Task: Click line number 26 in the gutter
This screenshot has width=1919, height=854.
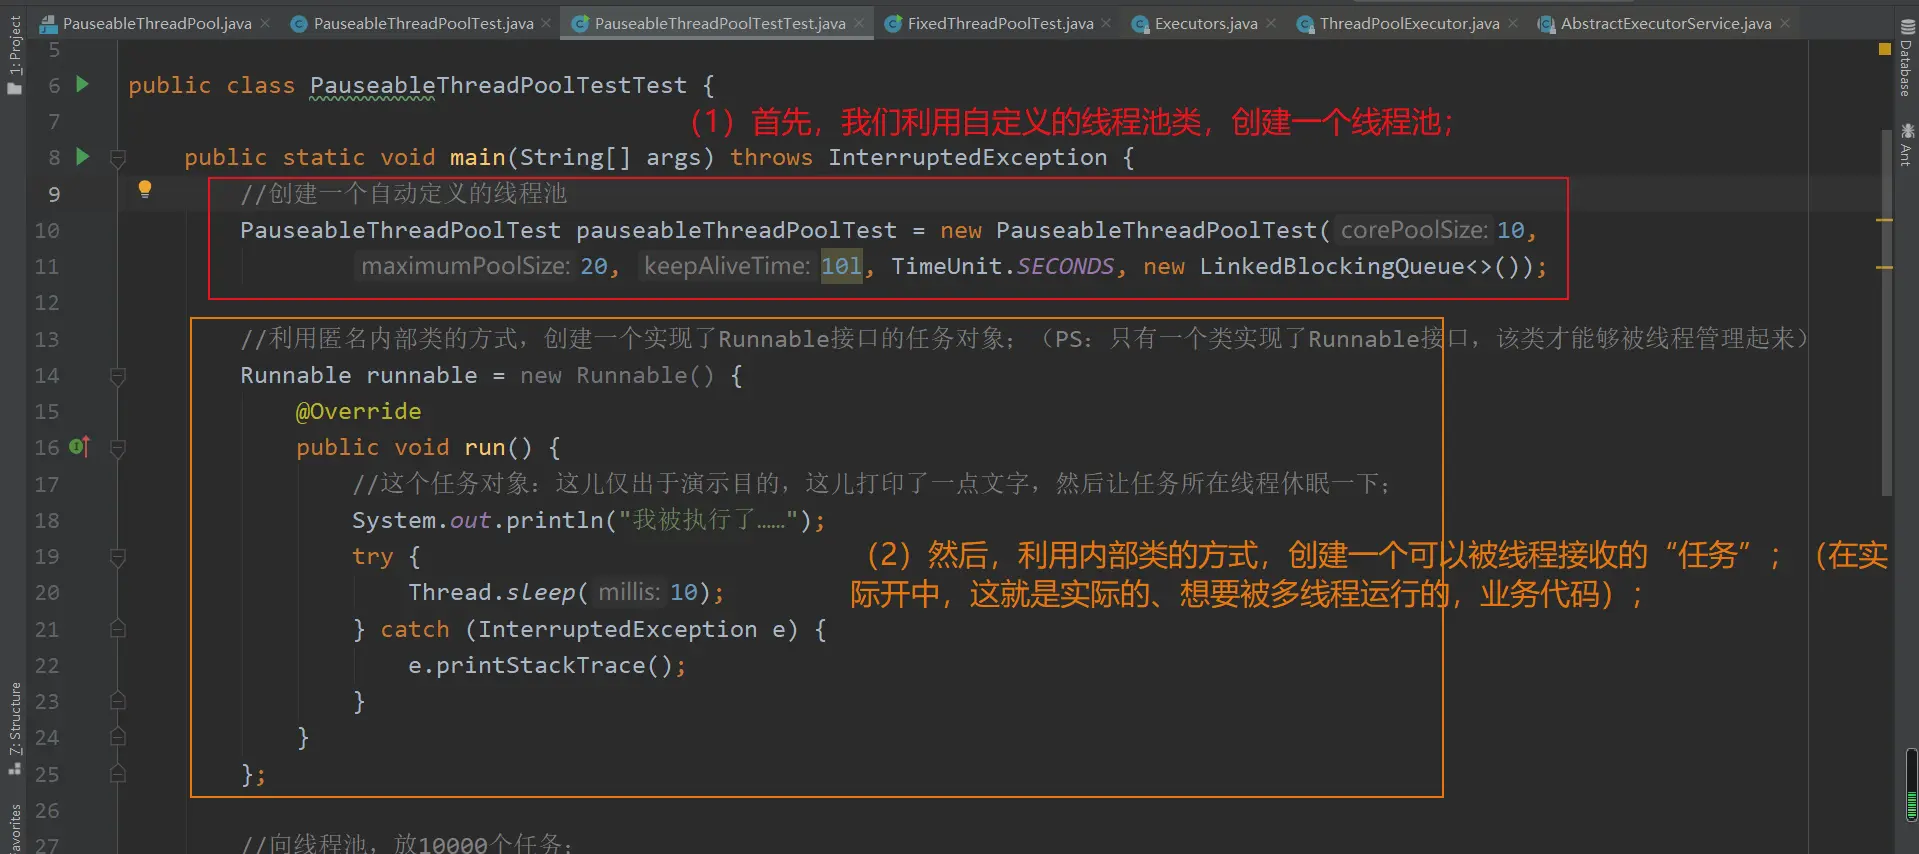Action: 47,810
